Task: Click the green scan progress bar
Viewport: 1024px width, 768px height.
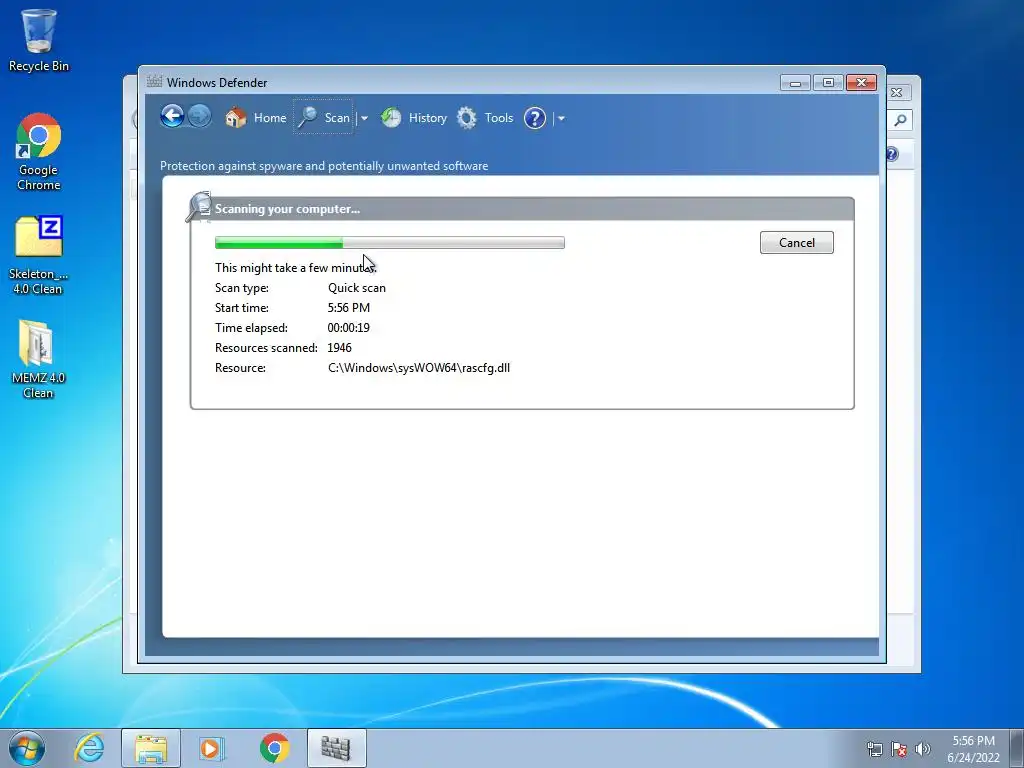Action: pos(390,243)
